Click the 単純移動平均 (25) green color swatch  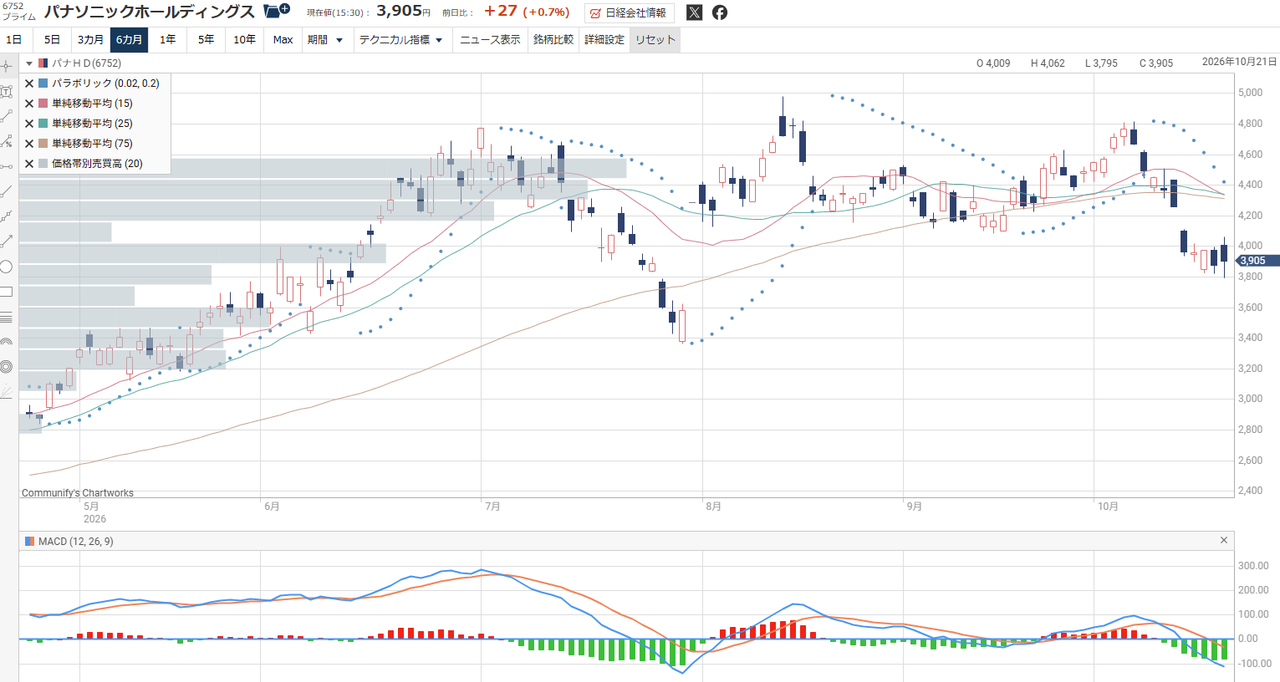point(43,123)
